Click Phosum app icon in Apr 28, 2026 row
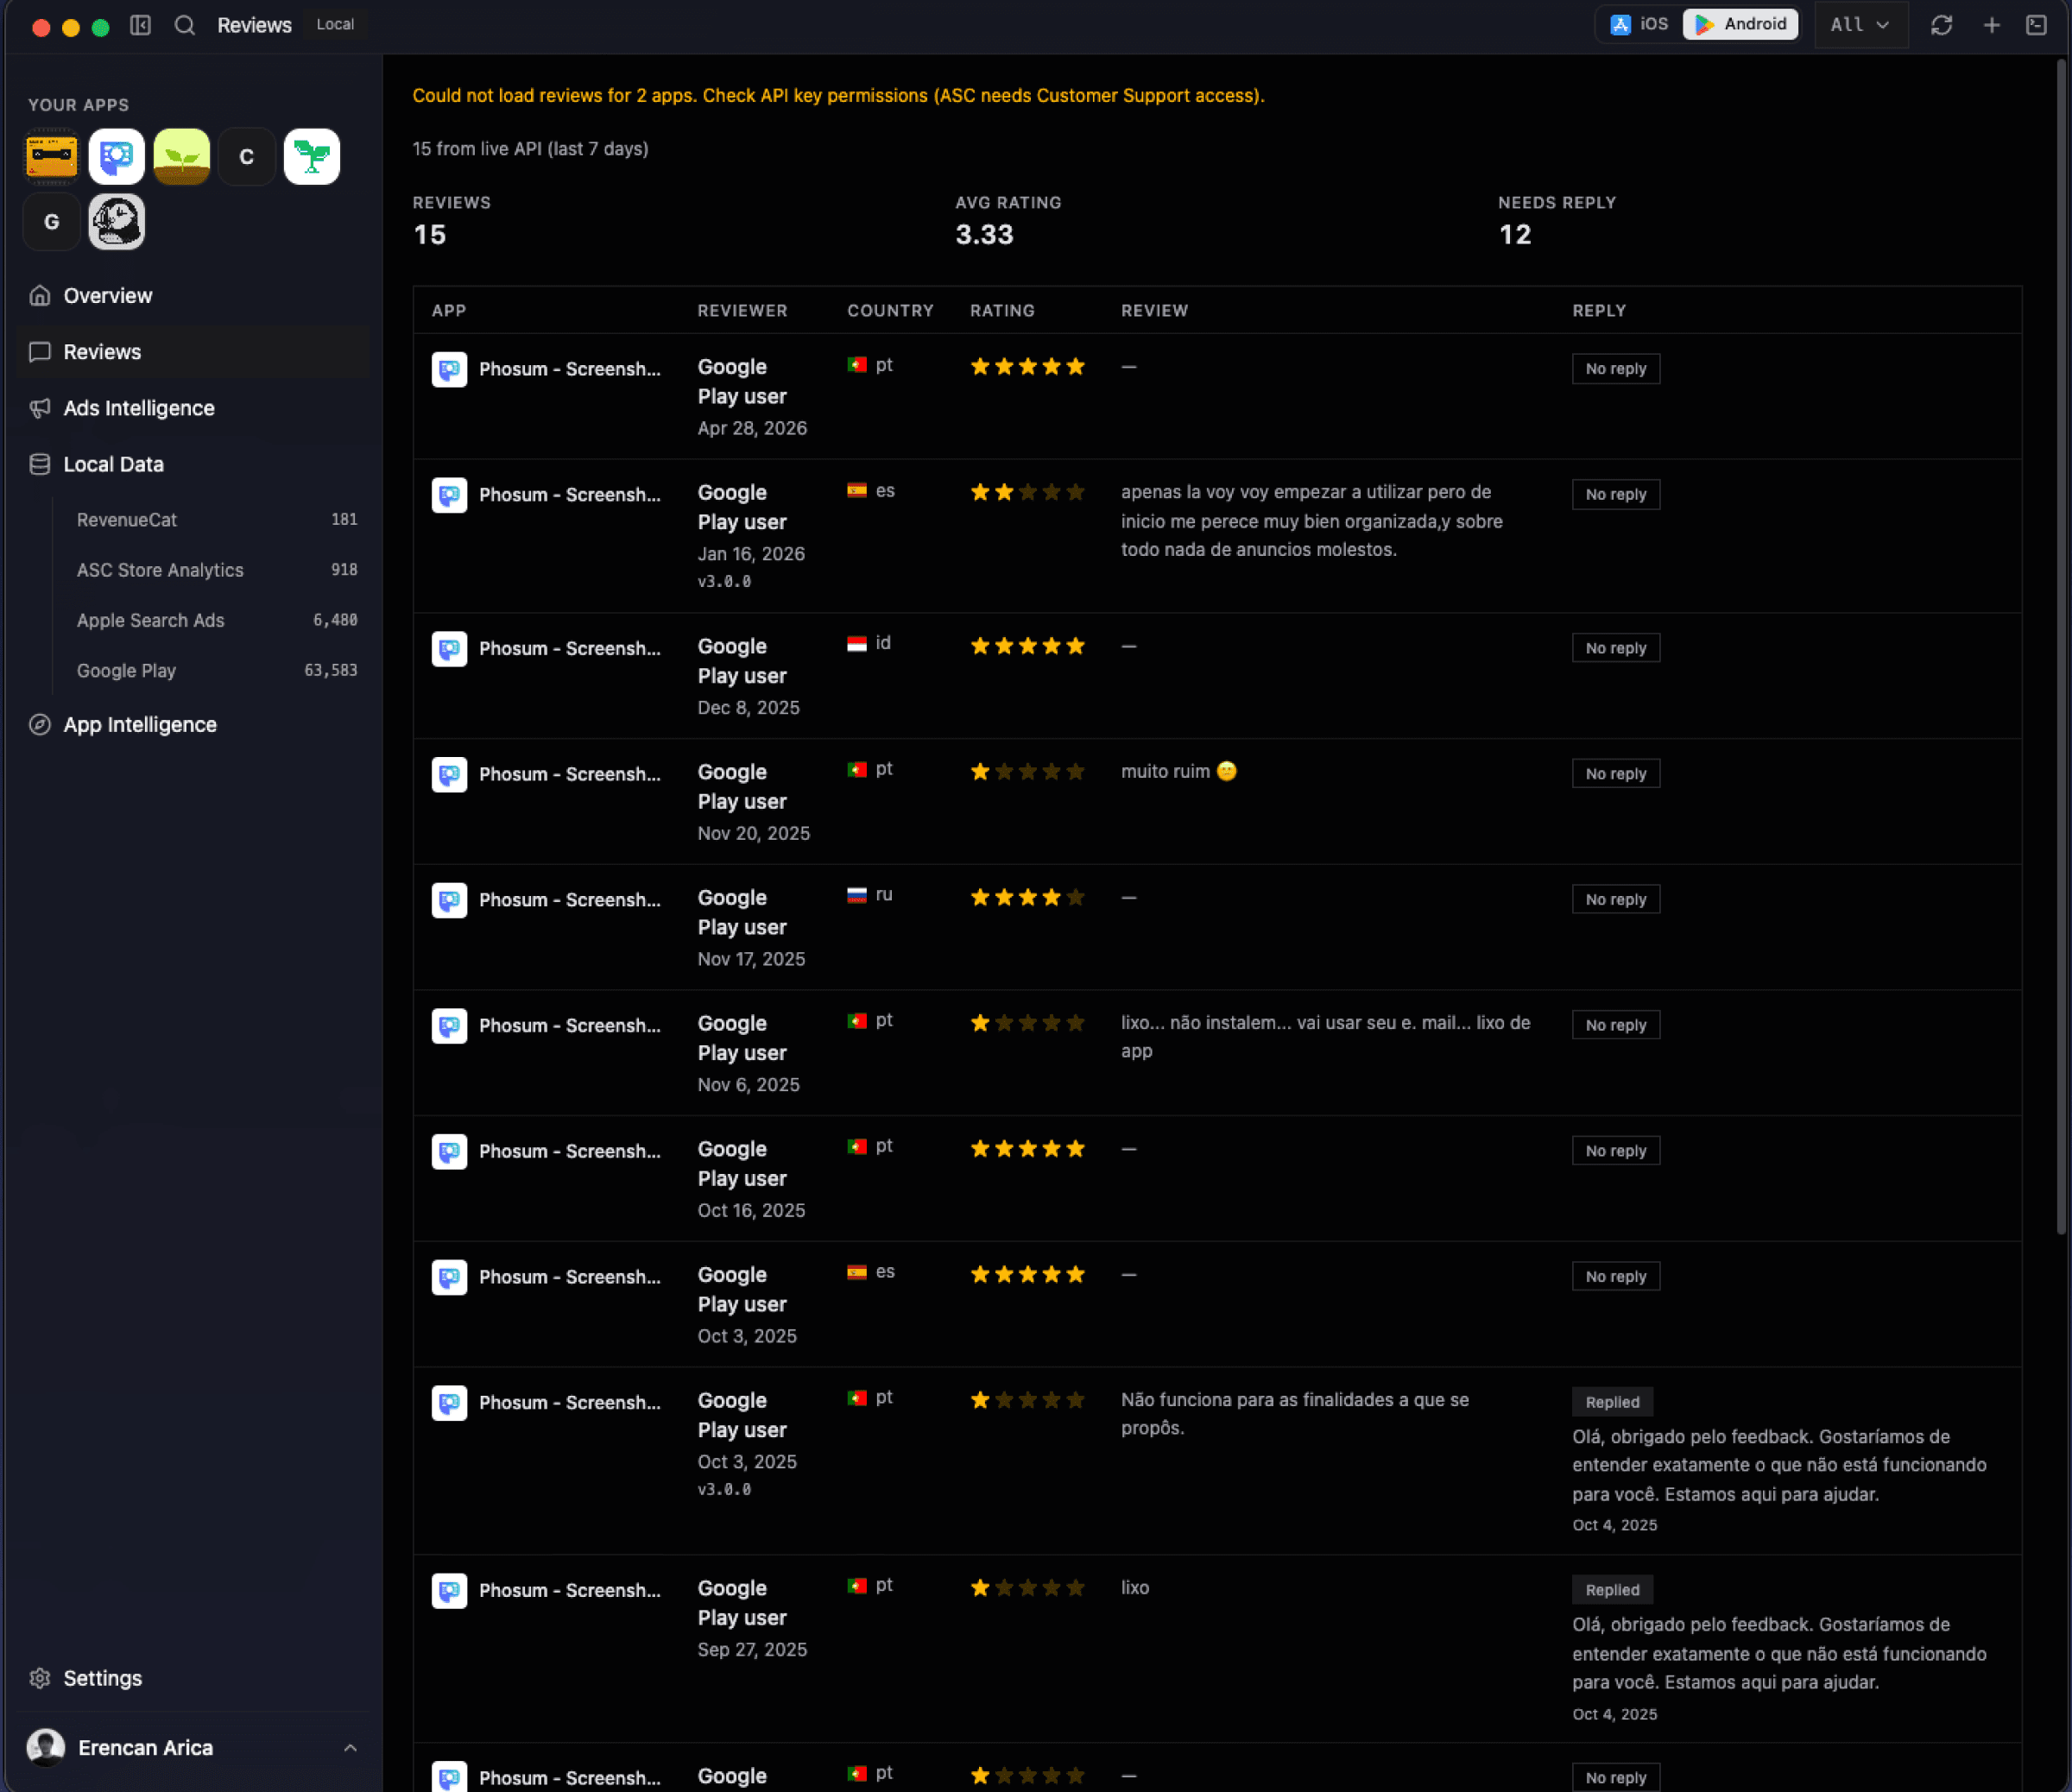The width and height of the screenshot is (2072, 1792). tap(449, 369)
